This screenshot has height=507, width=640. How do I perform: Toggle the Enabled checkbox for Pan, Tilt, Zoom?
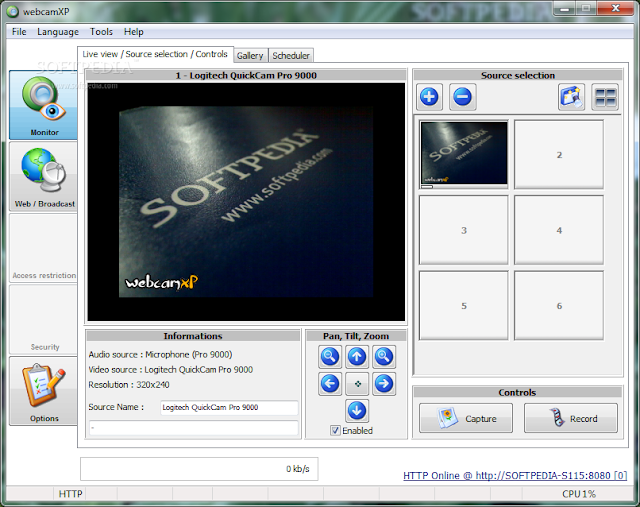coord(335,430)
